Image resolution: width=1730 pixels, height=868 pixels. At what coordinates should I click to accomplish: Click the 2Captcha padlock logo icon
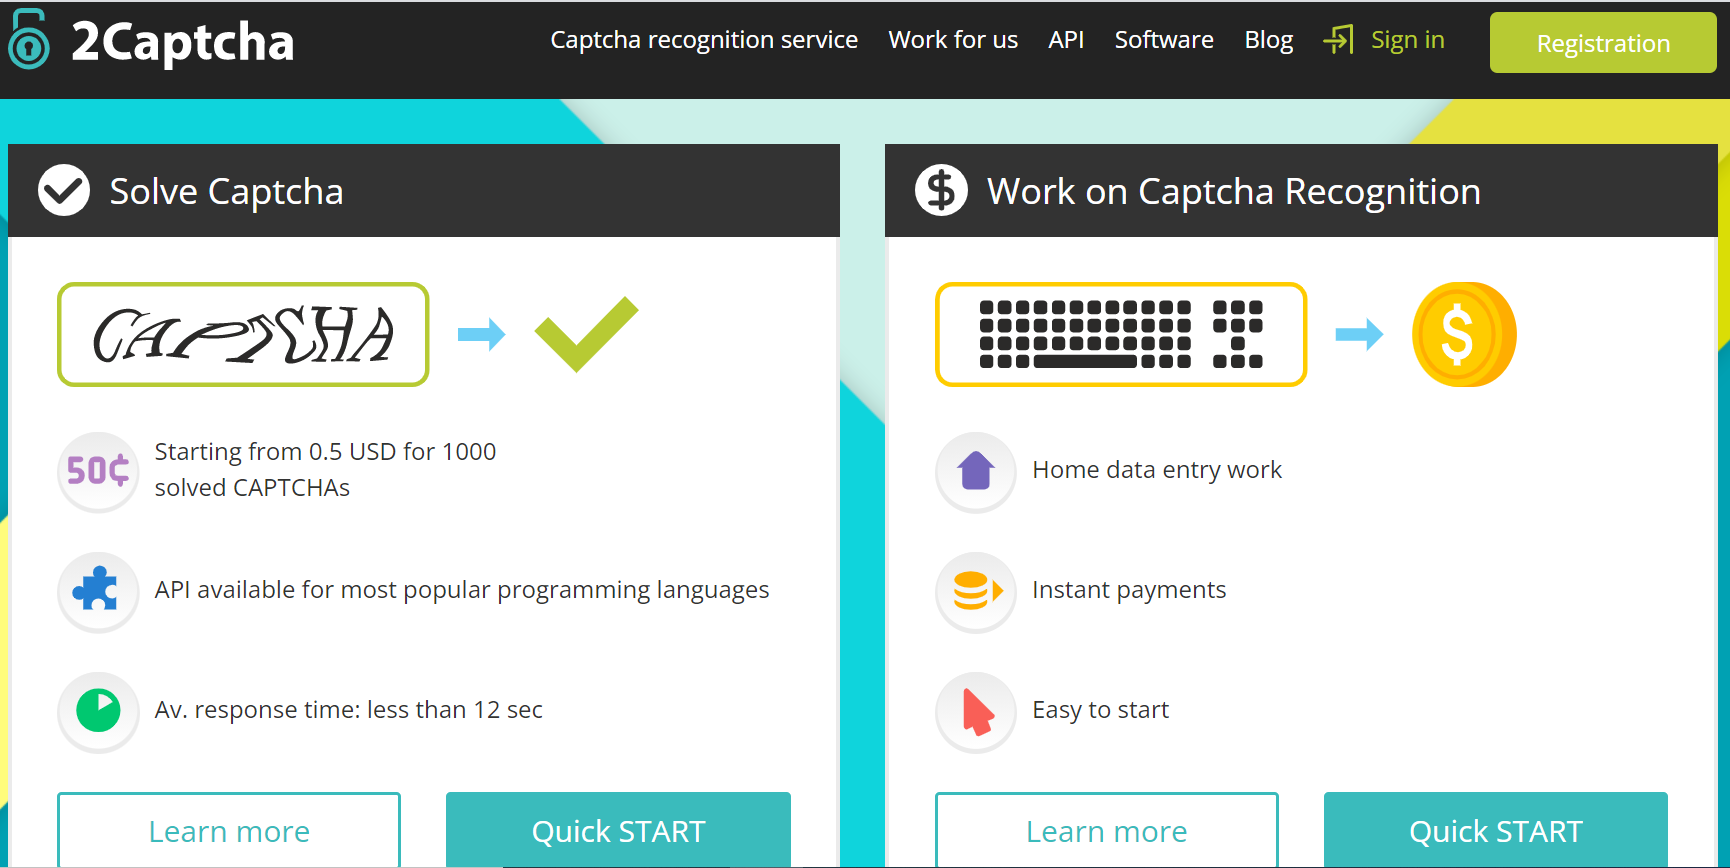pos(28,40)
